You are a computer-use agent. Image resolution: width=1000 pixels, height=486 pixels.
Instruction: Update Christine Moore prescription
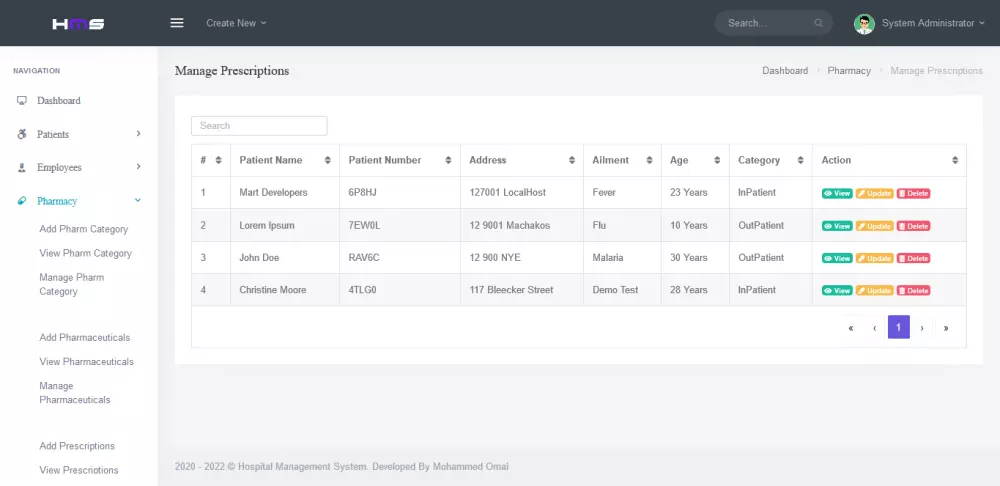click(874, 290)
